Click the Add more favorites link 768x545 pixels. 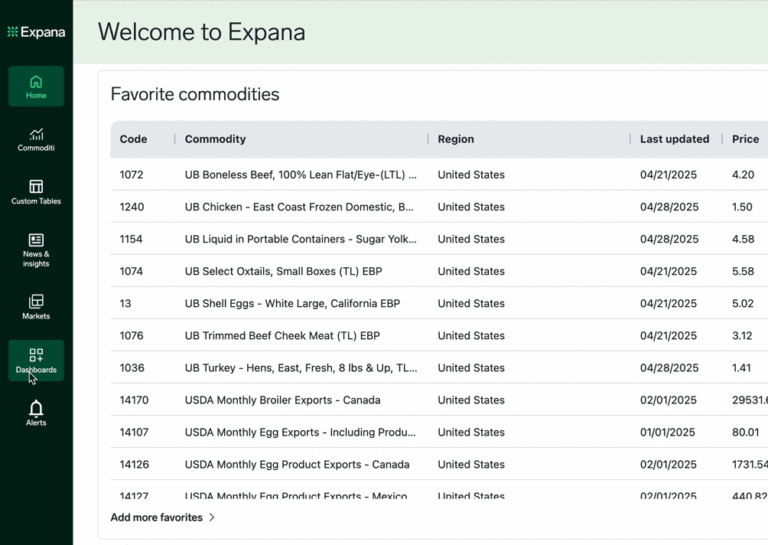tap(156, 518)
